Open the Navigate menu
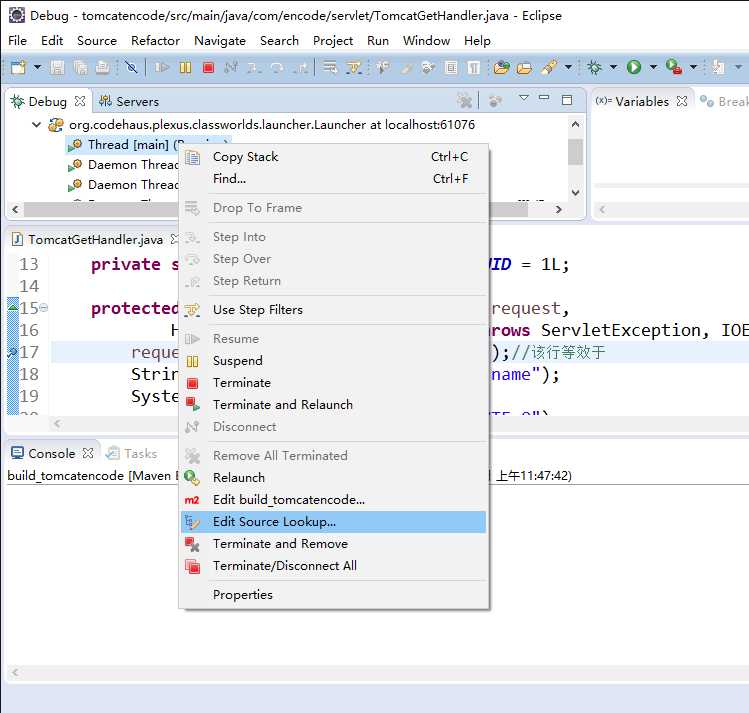The height and width of the screenshot is (713, 749). pyautogui.click(x=220, y=41)
